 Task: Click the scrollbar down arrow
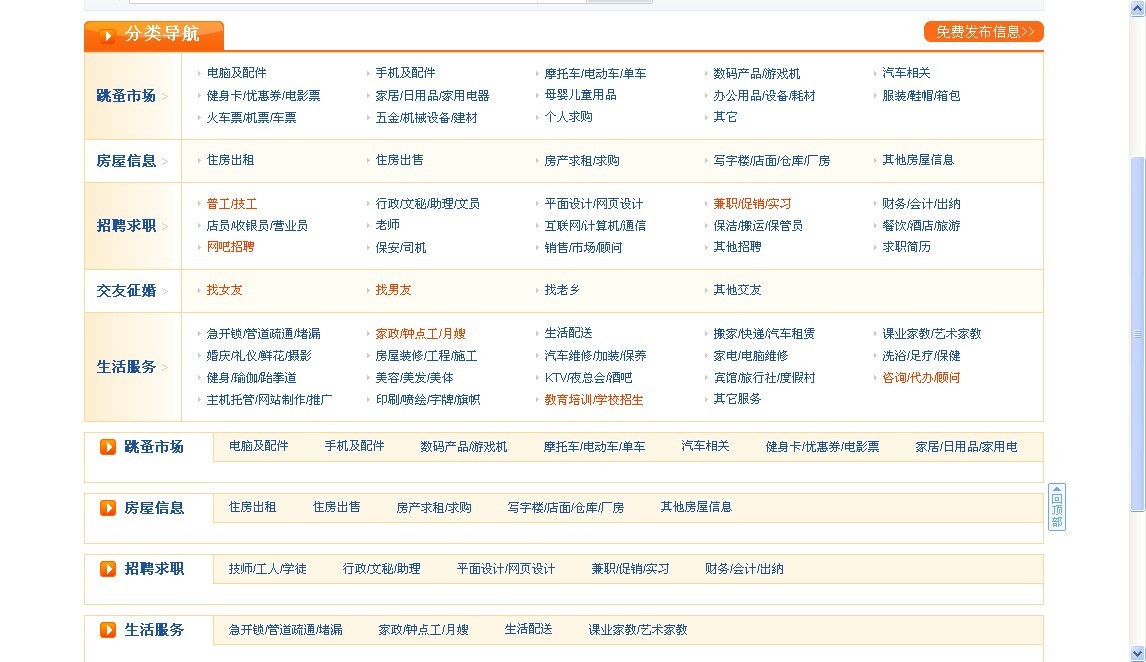coord(1138,654)
